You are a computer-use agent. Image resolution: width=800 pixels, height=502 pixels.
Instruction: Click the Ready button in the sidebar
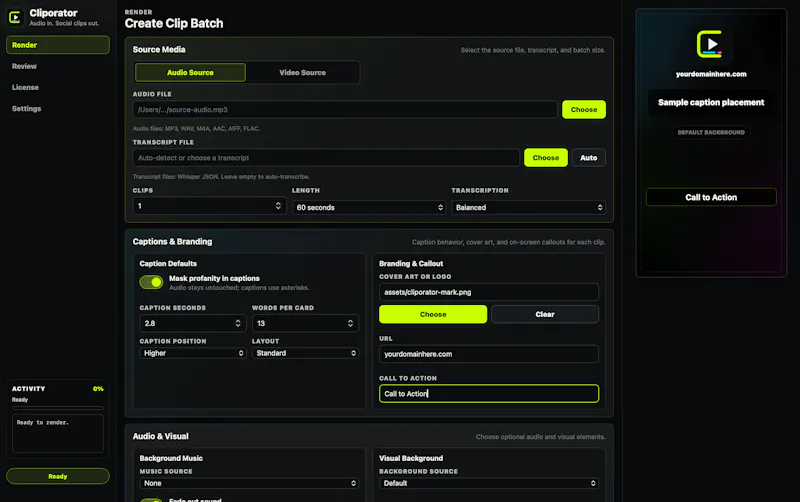(58, 476)
